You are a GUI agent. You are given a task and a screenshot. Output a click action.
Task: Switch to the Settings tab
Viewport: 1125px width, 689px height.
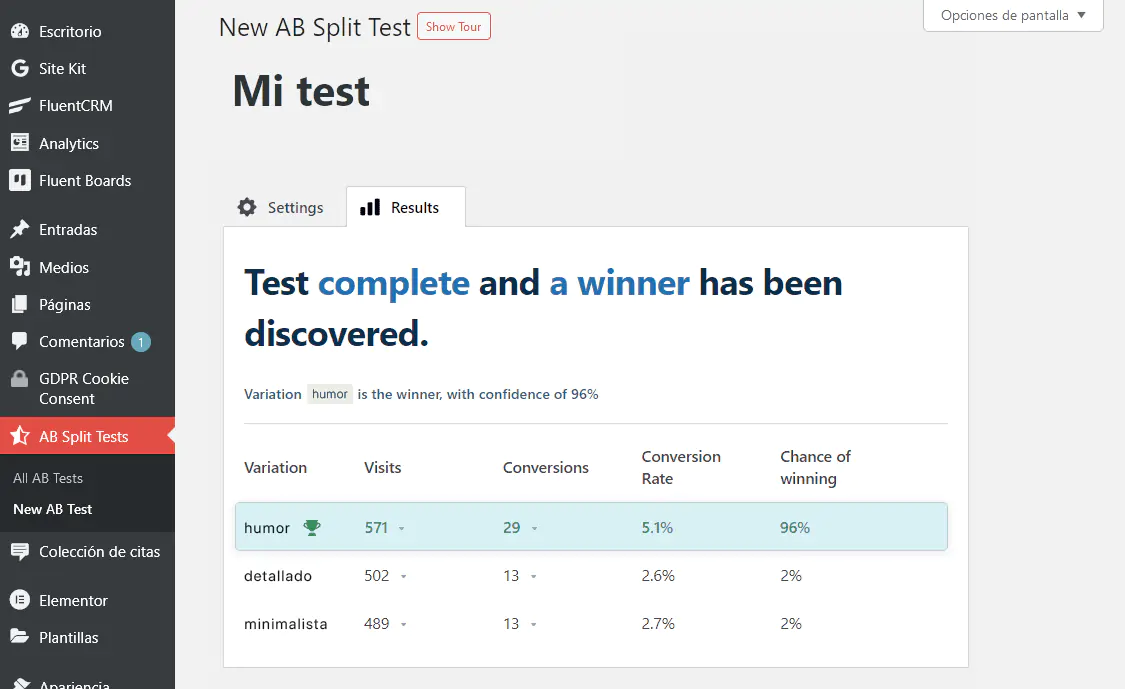(281, 208)
